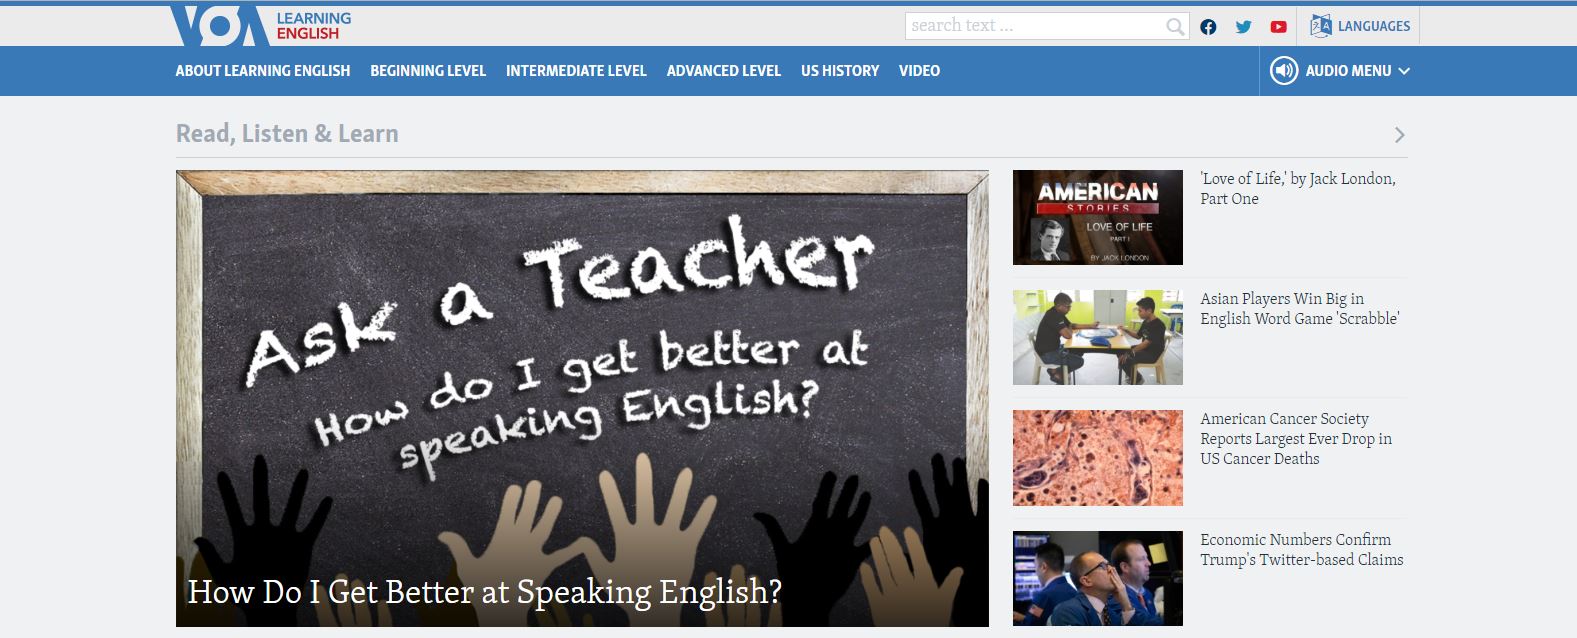
Task: Open the Video section
Action: (x=919, y=71)
